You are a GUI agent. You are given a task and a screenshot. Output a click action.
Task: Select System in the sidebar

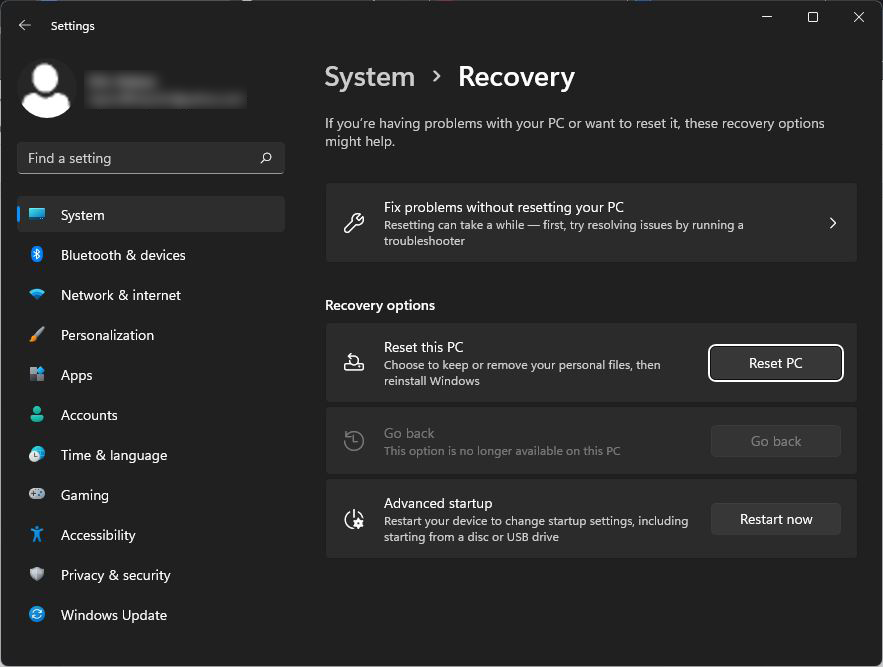(82, 215)
